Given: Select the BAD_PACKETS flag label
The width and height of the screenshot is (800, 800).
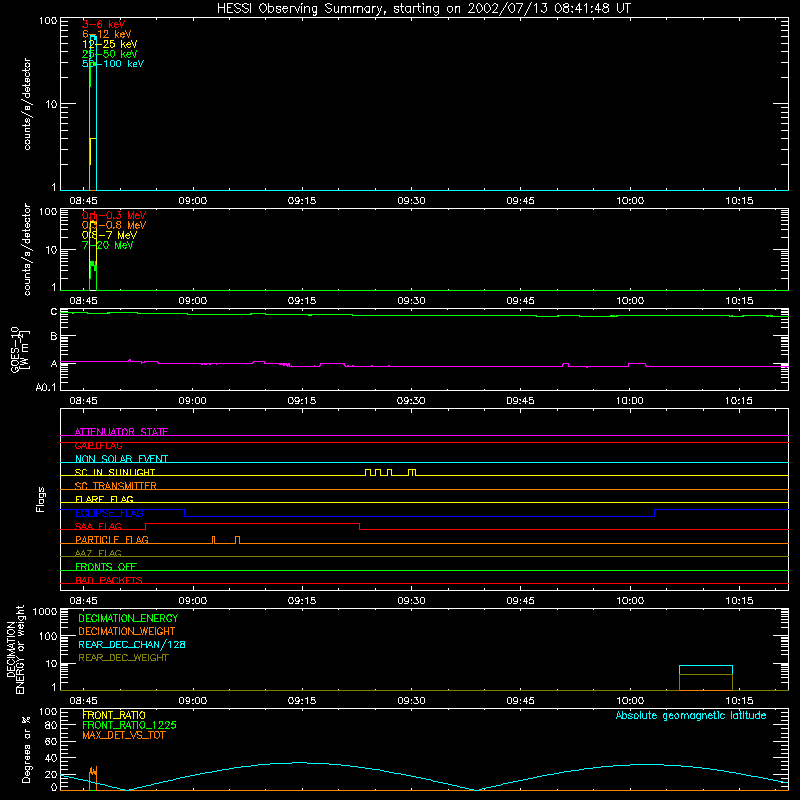Looking at the screenshot, I should click(x=109, y=580).
